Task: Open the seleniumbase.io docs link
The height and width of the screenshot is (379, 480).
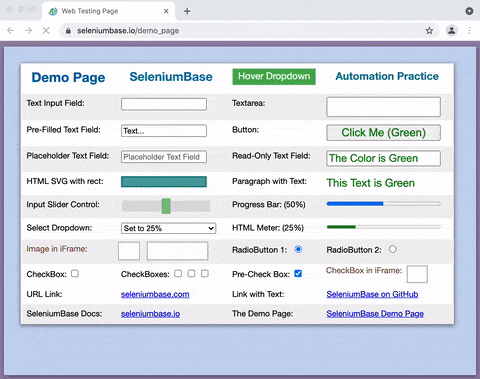Action: [x=150, y=314]
